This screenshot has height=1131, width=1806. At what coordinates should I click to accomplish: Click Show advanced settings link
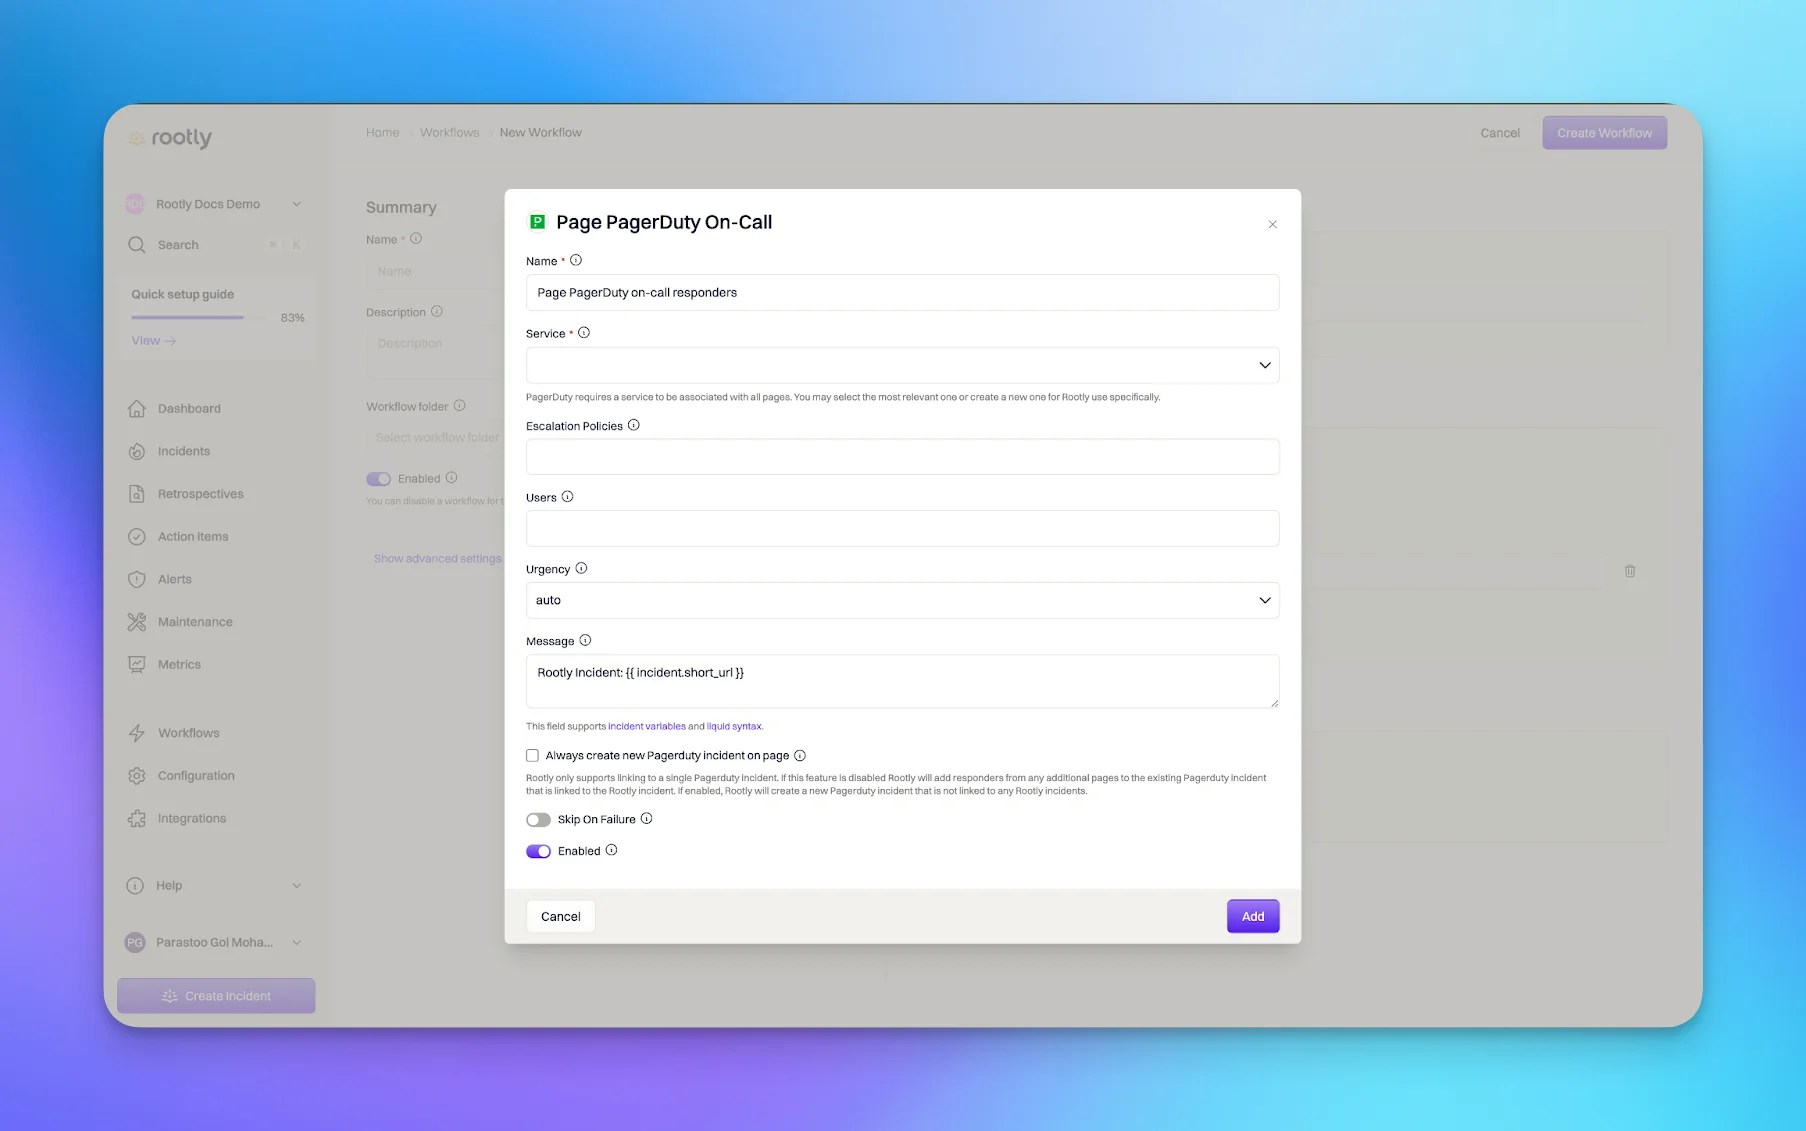pyautogui.click(x=438, y=558)
